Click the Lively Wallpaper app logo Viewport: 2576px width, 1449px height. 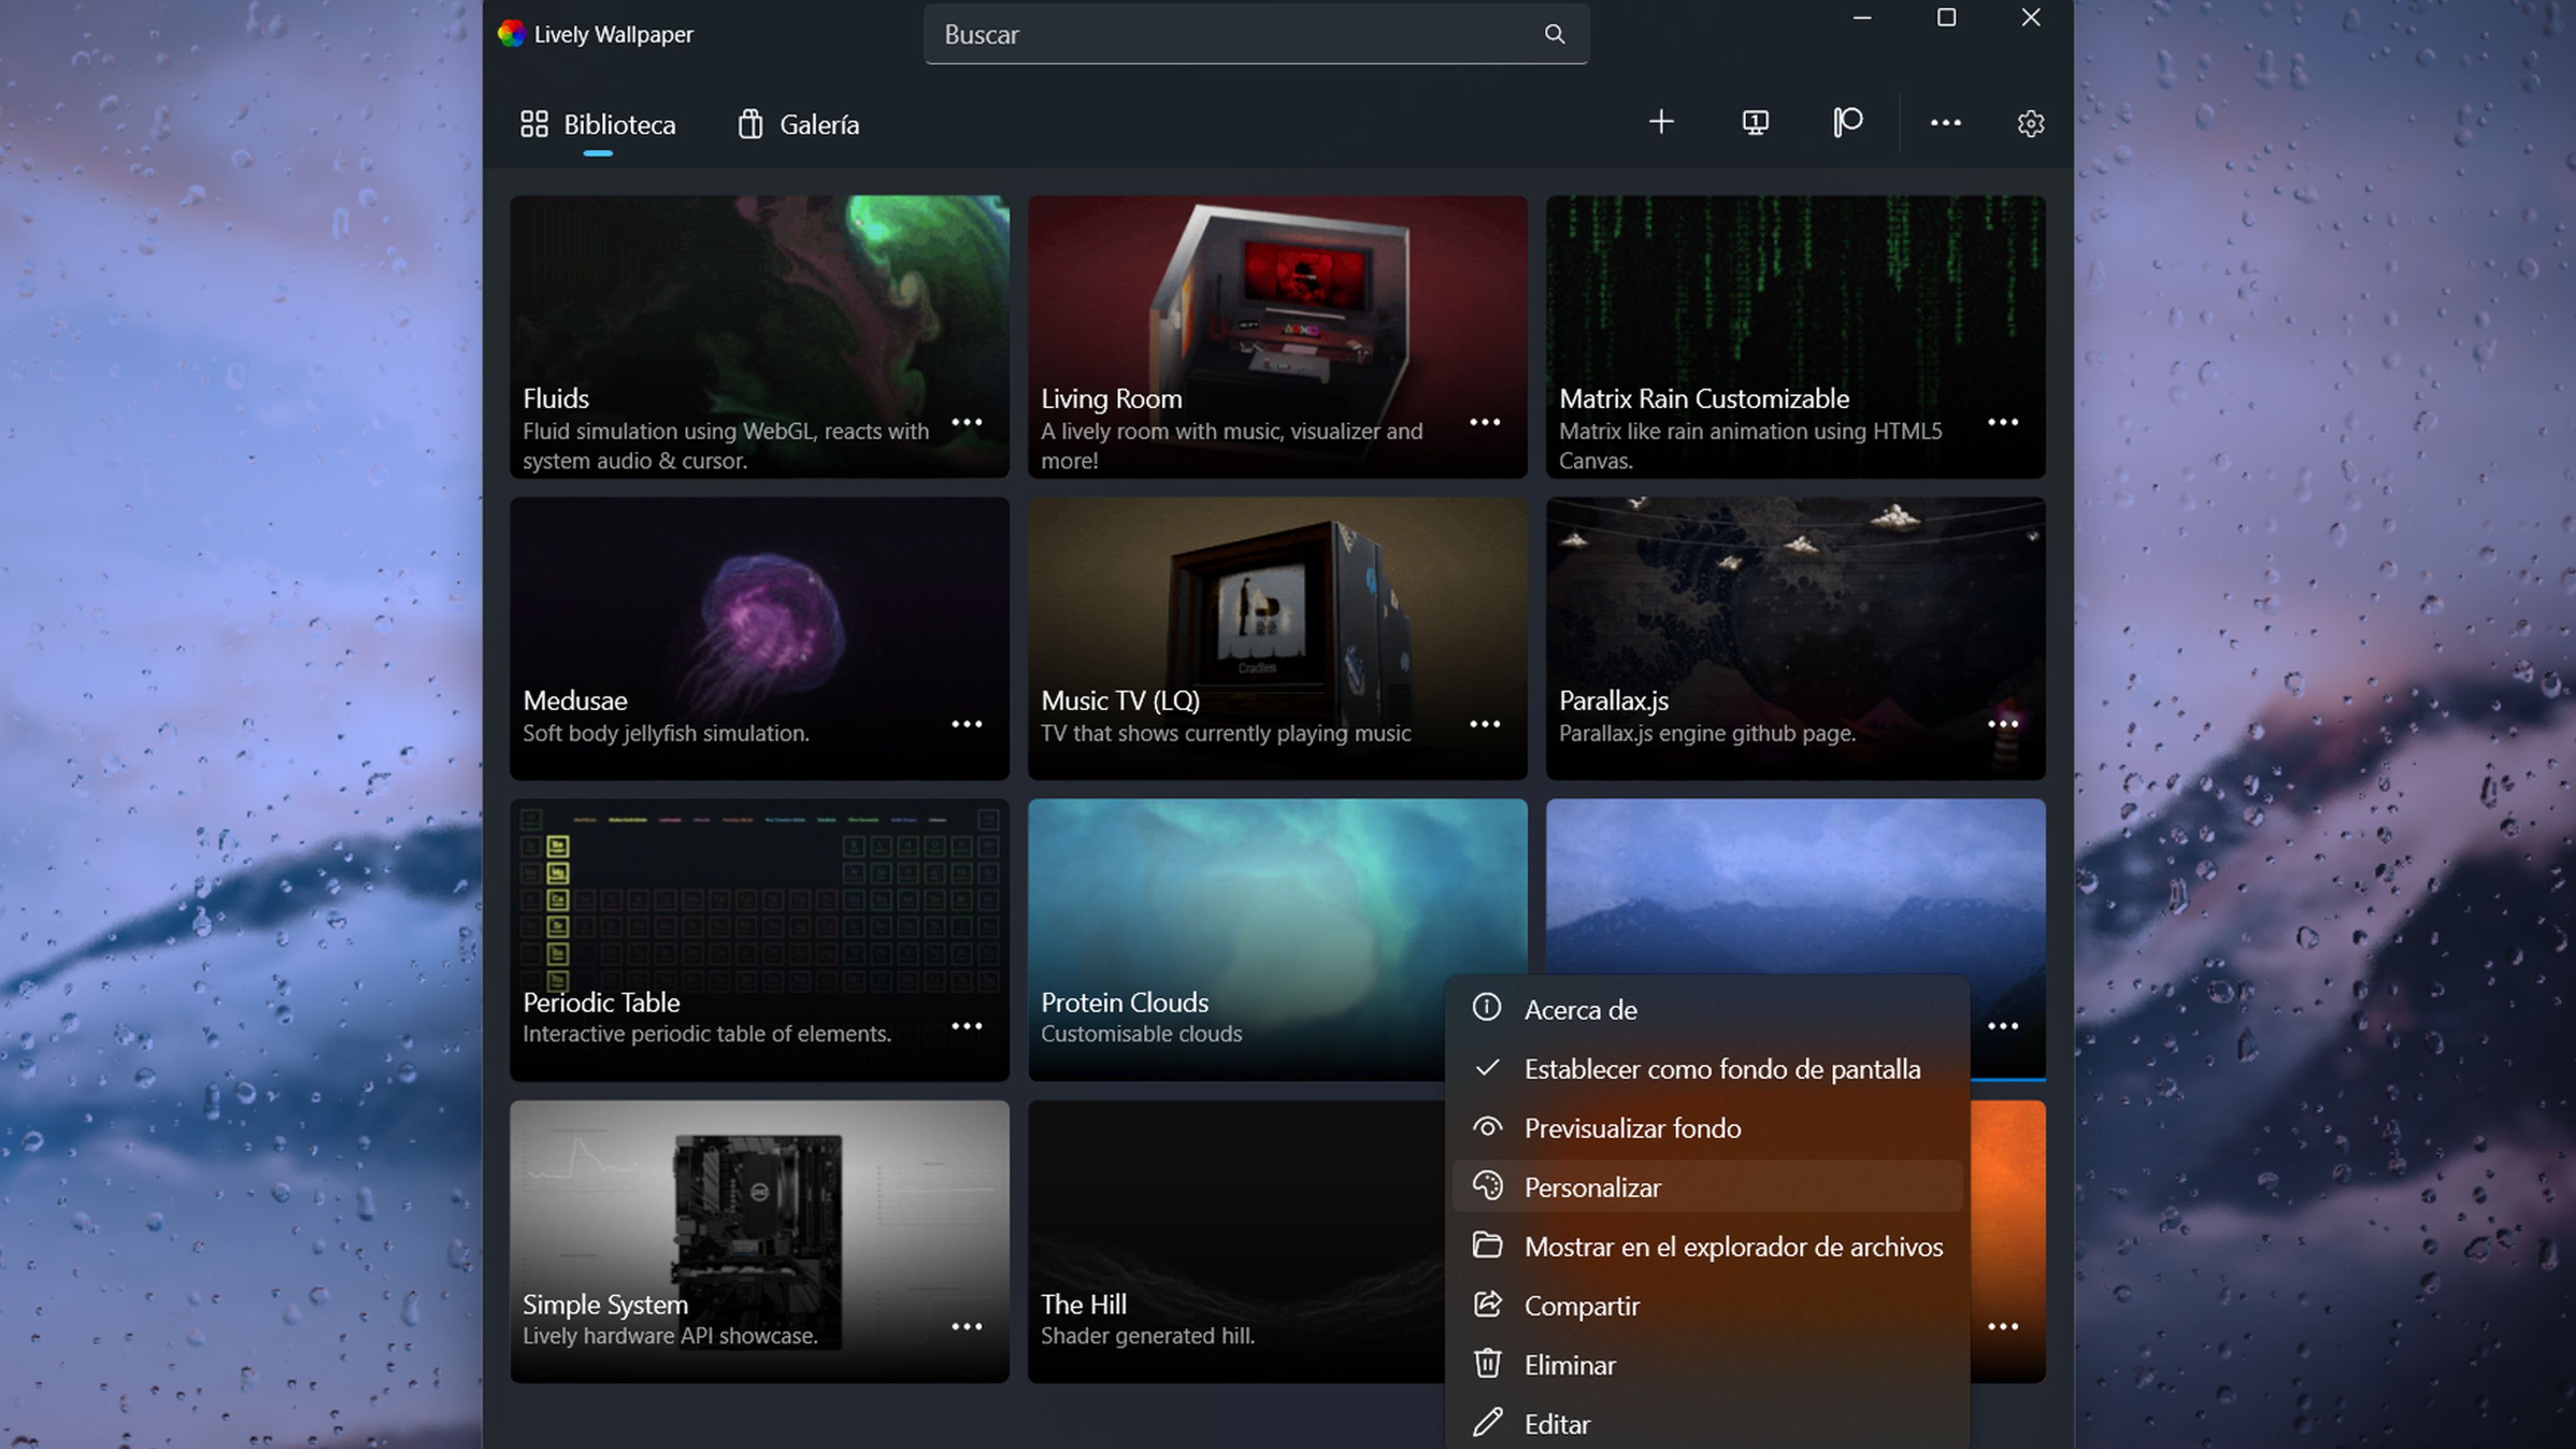tap(512, 34)
